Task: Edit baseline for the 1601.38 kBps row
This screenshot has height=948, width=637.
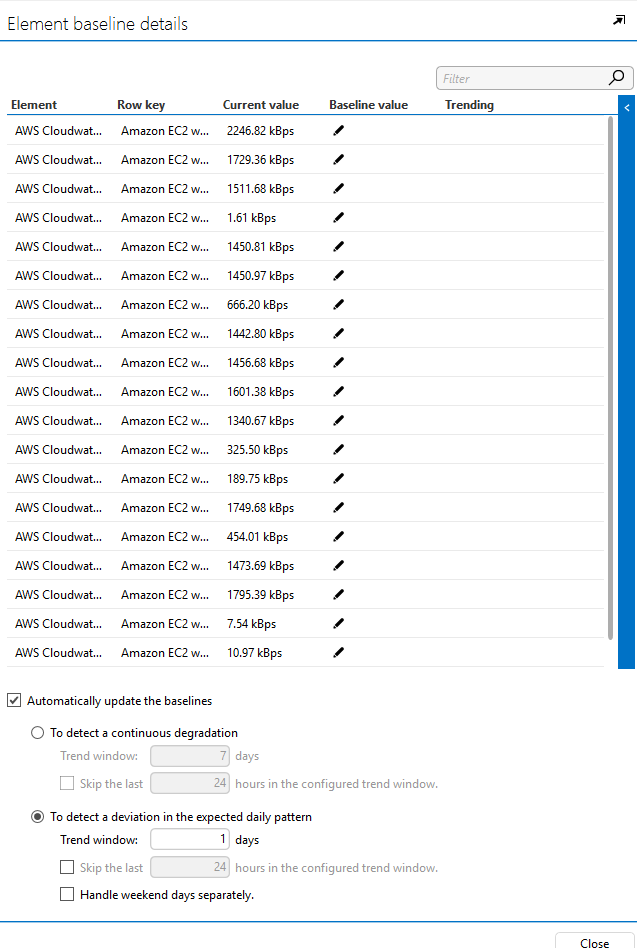Action: pos(338,392)
